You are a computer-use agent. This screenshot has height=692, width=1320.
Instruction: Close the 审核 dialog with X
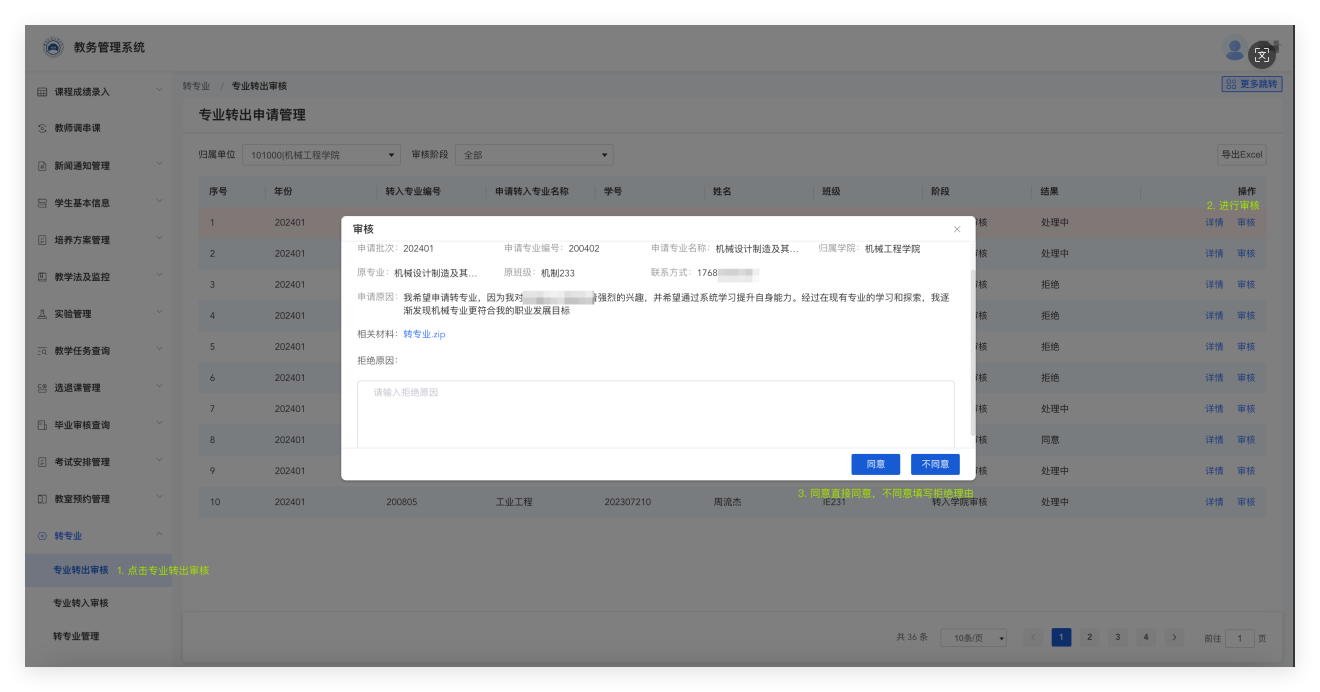coord(956,229)
